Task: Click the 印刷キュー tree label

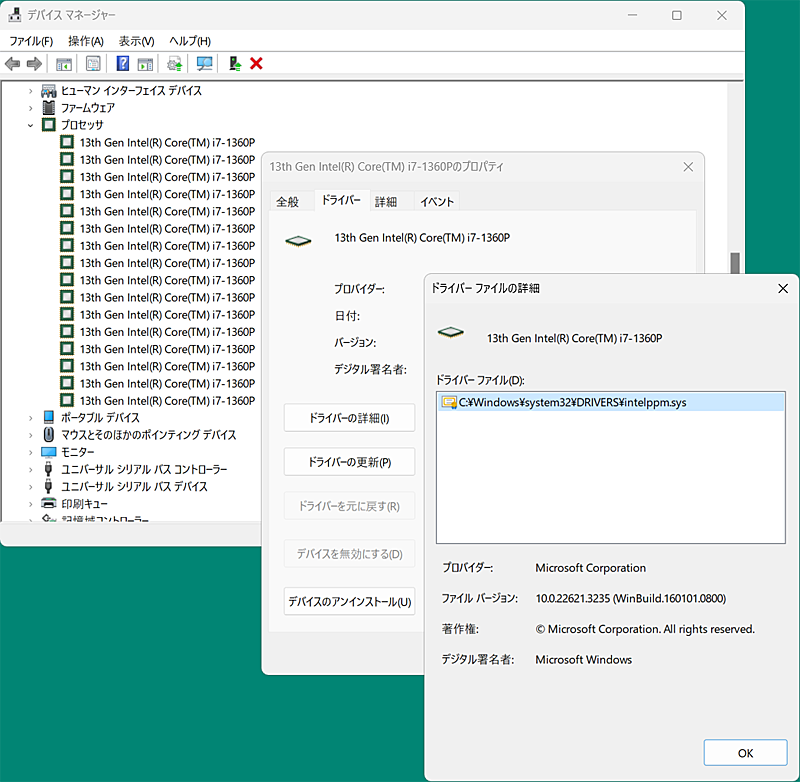Action: [84, 503]
